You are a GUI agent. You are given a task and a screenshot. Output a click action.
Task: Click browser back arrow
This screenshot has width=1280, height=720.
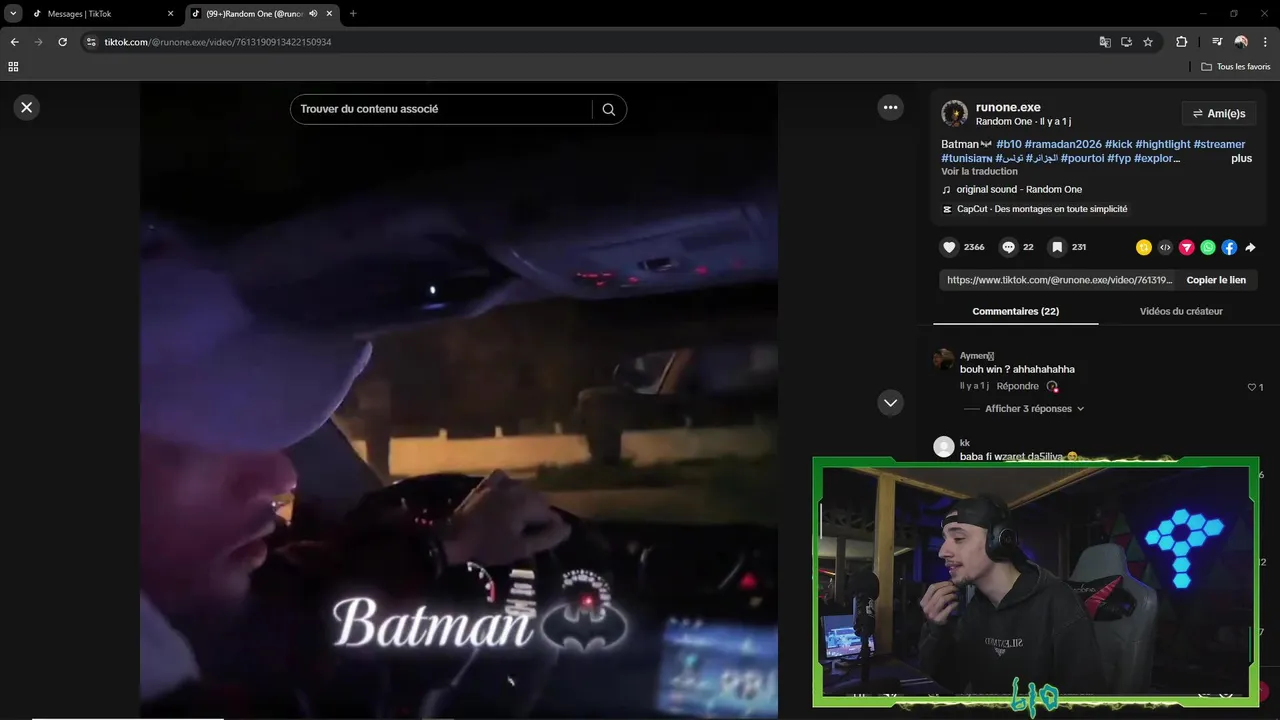(x=14, y=42)
